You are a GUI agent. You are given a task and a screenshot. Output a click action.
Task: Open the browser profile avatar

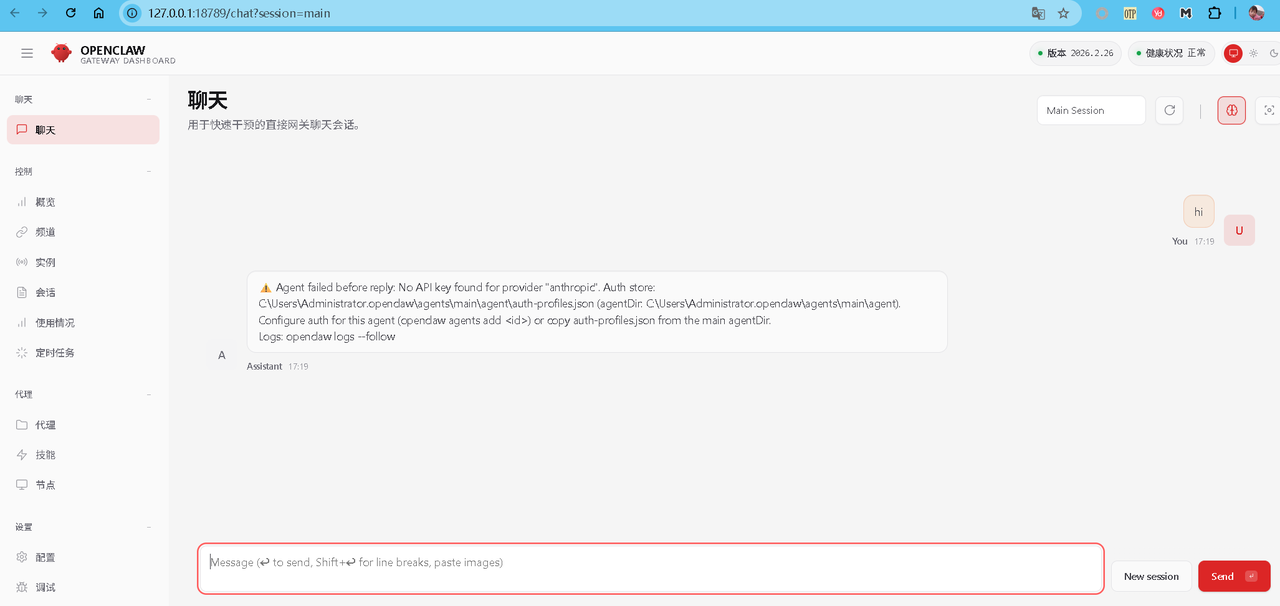click(x=1256, y=13)
